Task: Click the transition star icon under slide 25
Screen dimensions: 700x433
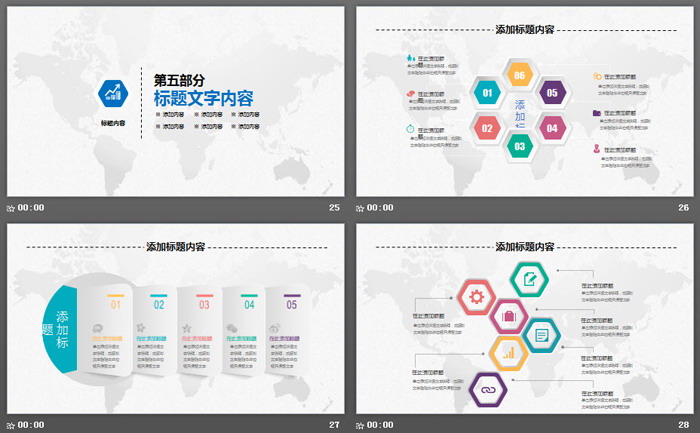Action: (11, 208)
